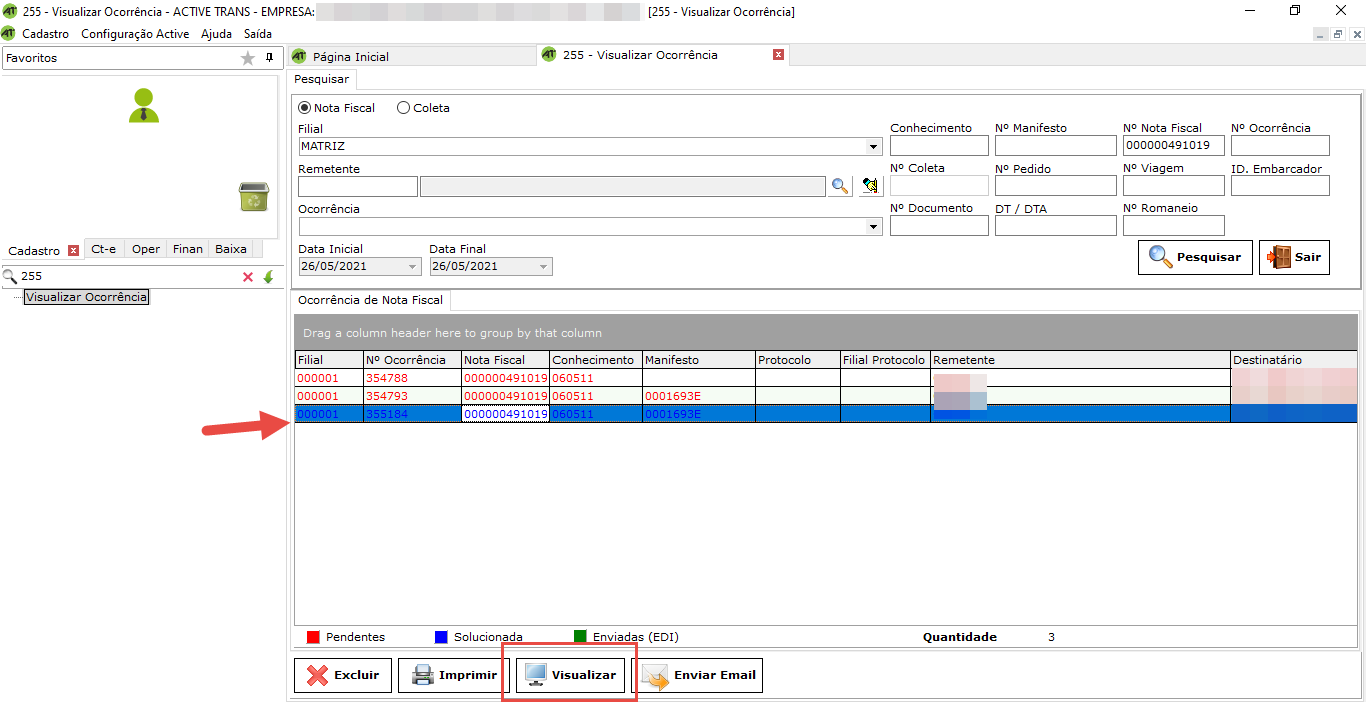
Task: Click the Nº Coleta input field
Action: click(939, 185)
